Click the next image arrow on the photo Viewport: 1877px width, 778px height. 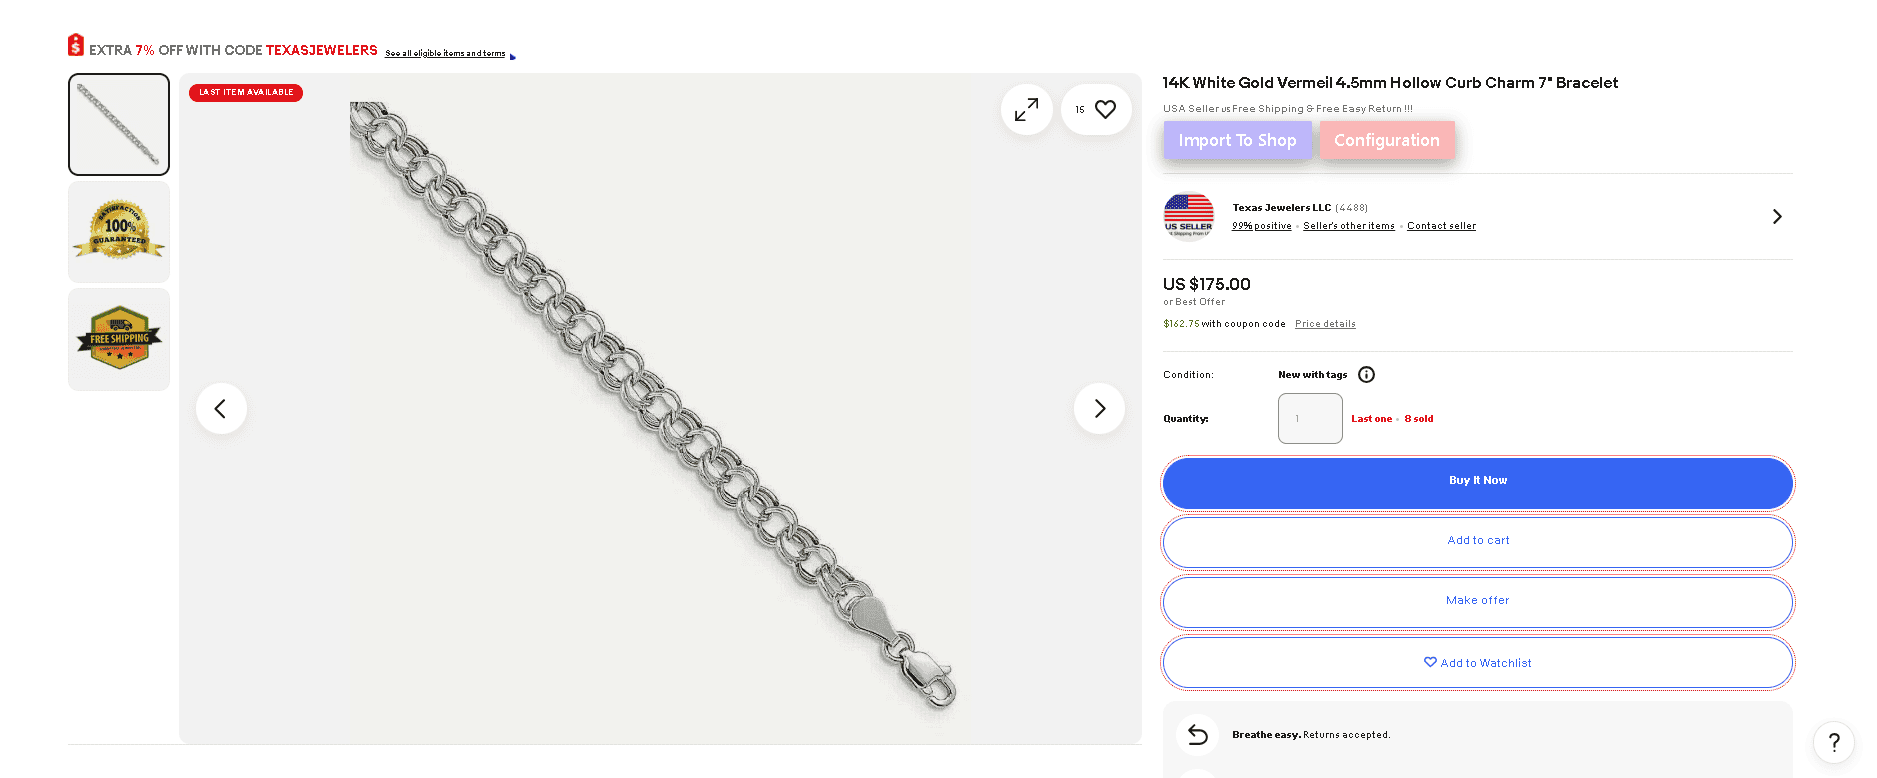[1099, 408]
